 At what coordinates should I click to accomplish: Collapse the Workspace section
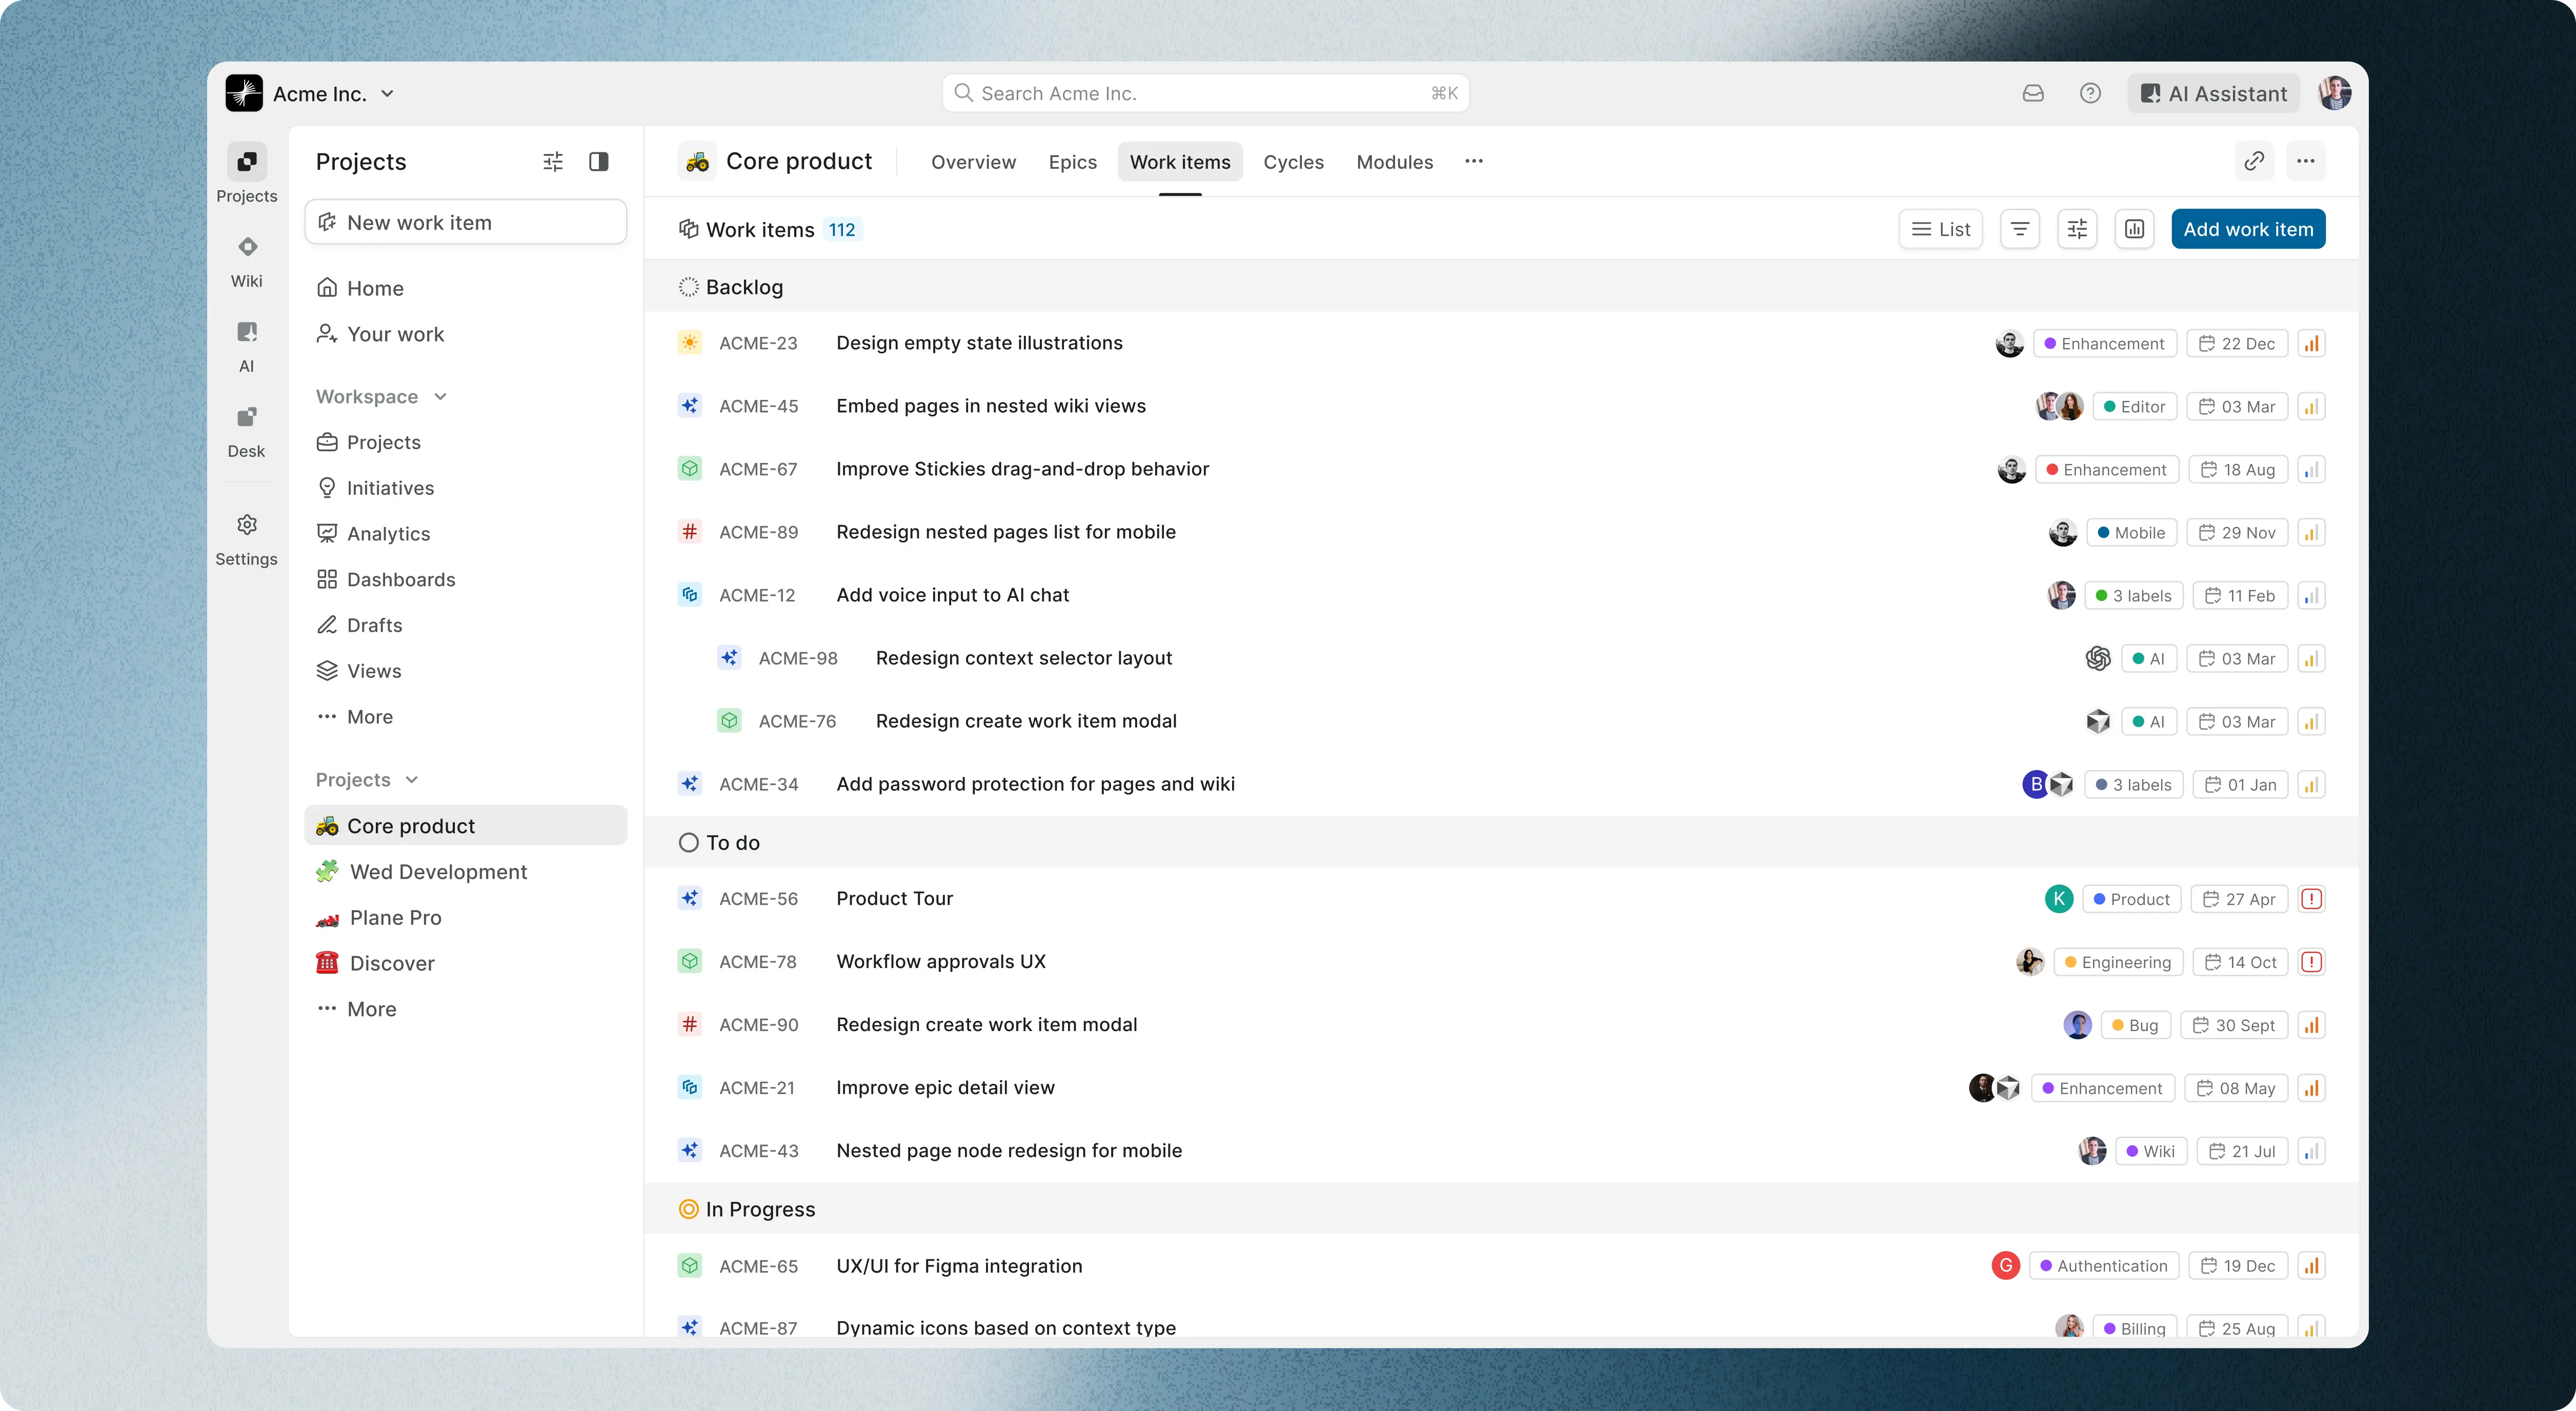(440, 396)
